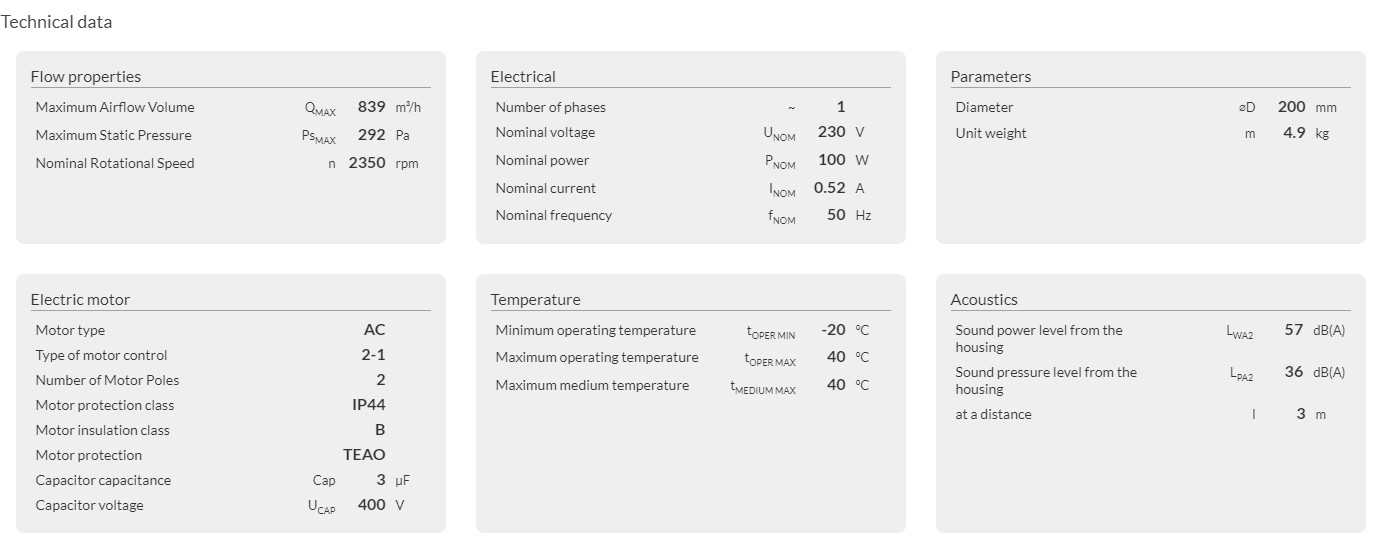This screenshot has height=553, width=1377.
Task: Click the Nominal current 0.52 value
Action: click(829, 188)
